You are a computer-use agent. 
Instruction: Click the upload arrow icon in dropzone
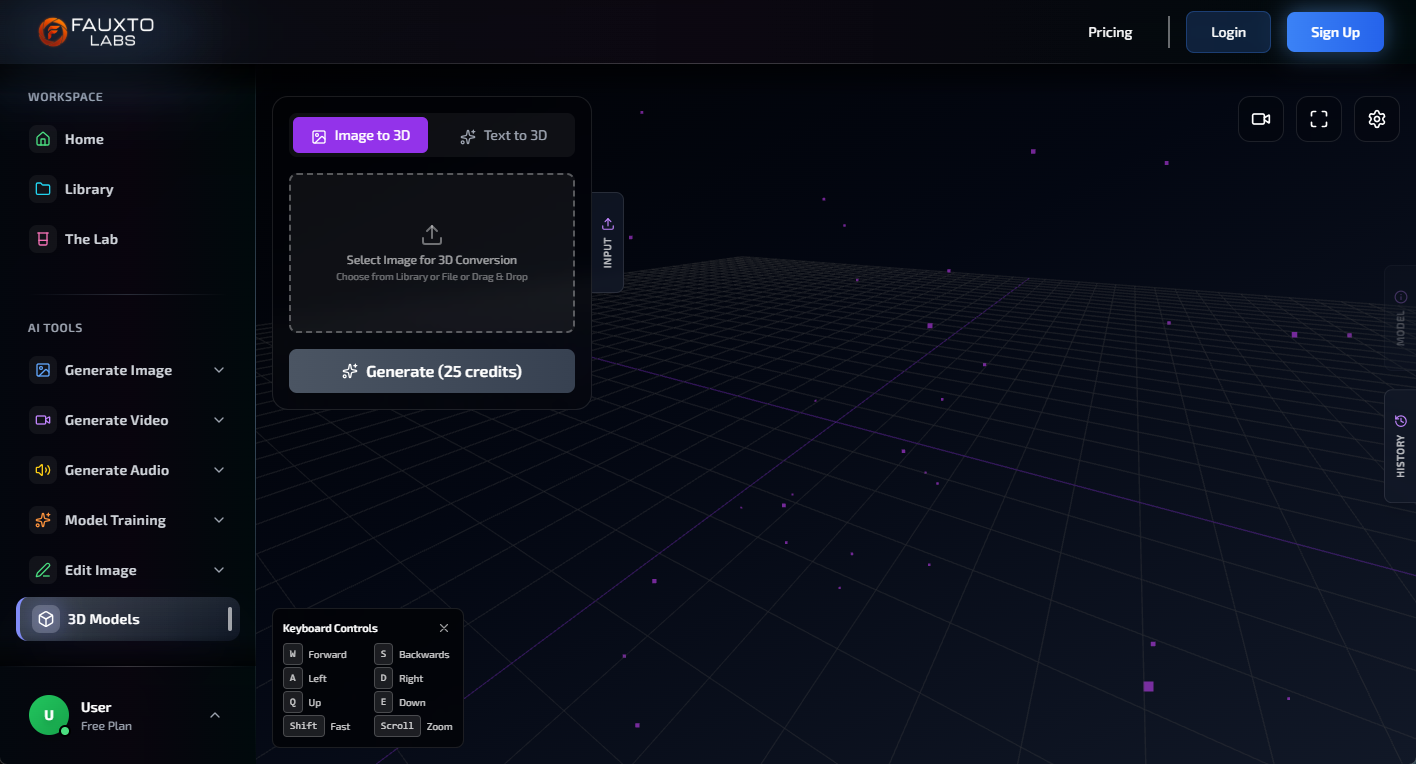(432, 235)
